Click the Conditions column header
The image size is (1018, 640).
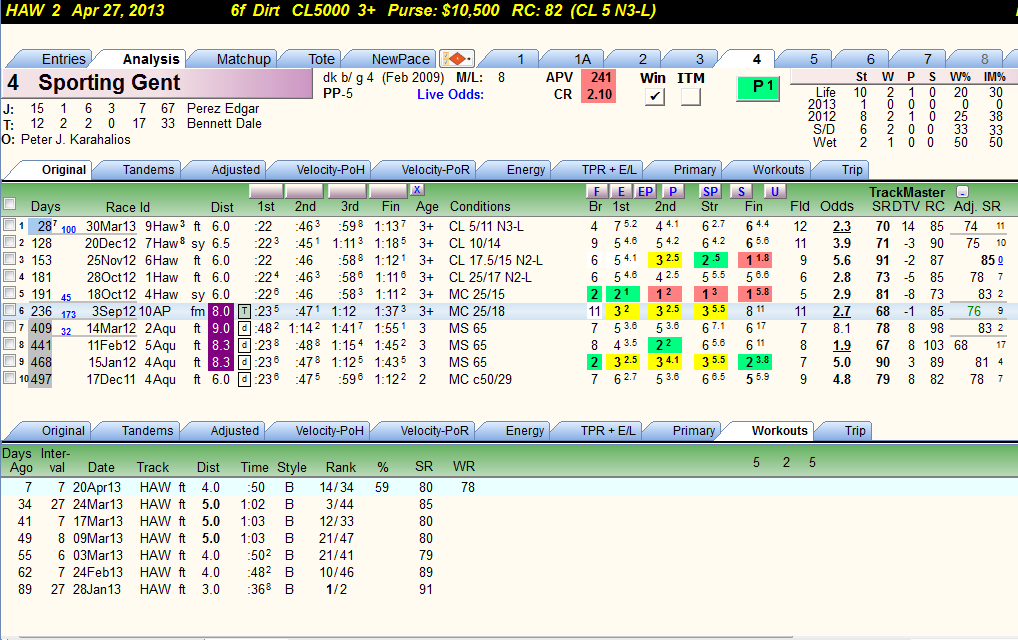click(x=480, y=206)
